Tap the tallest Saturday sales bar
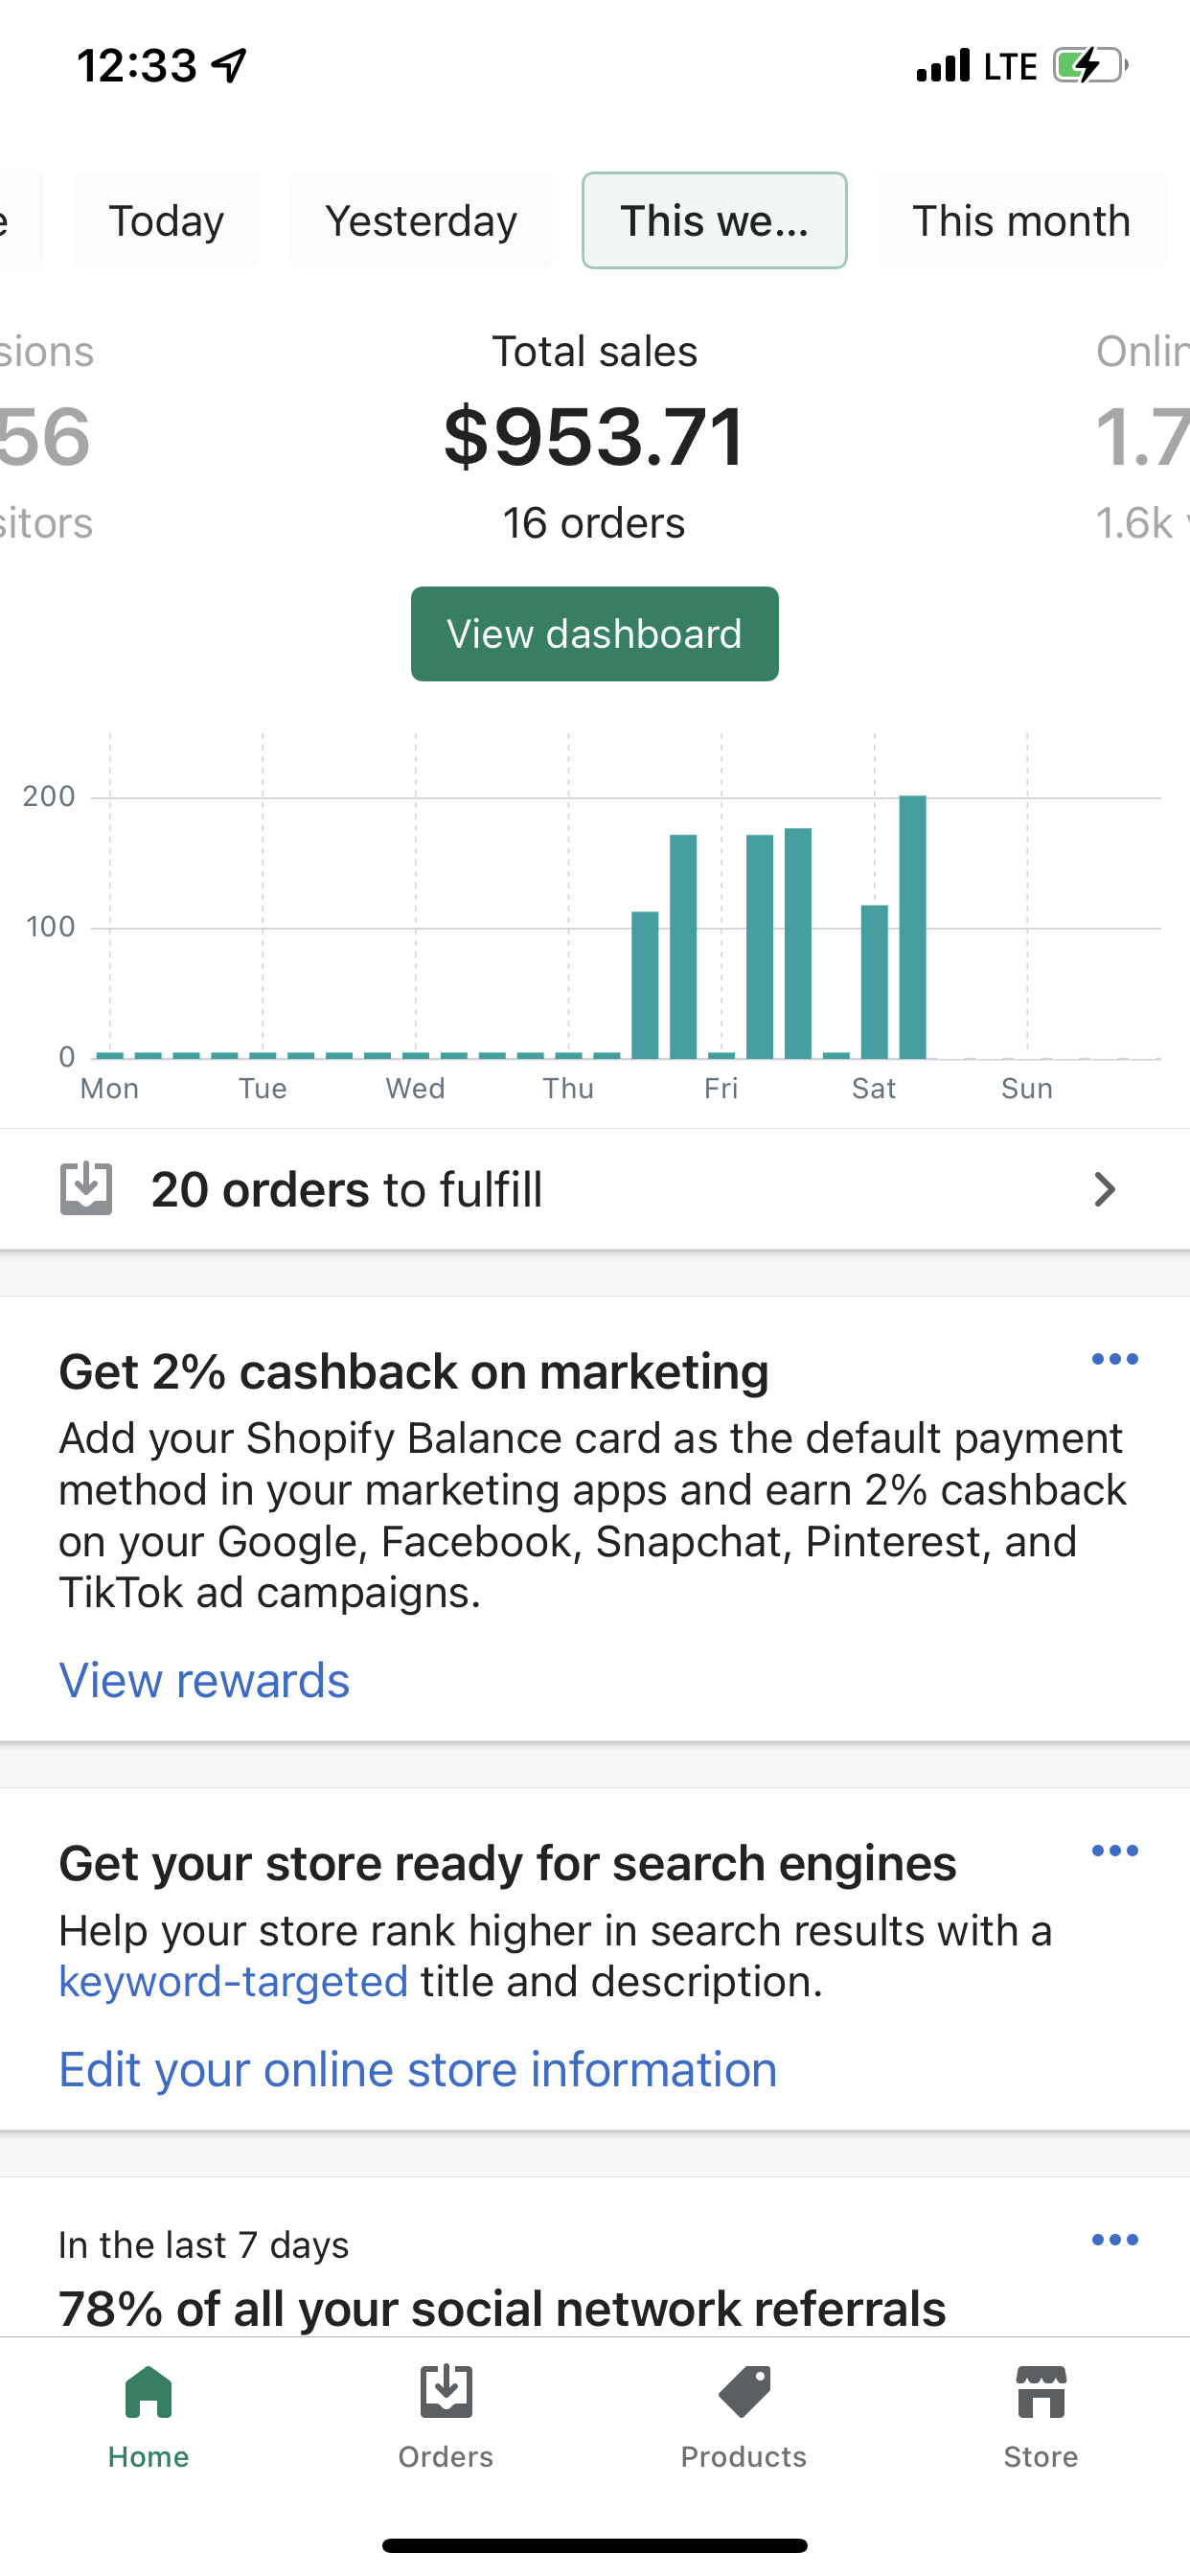The height and width of the screenshot is (2576, 1190). [x=912, y=927]
